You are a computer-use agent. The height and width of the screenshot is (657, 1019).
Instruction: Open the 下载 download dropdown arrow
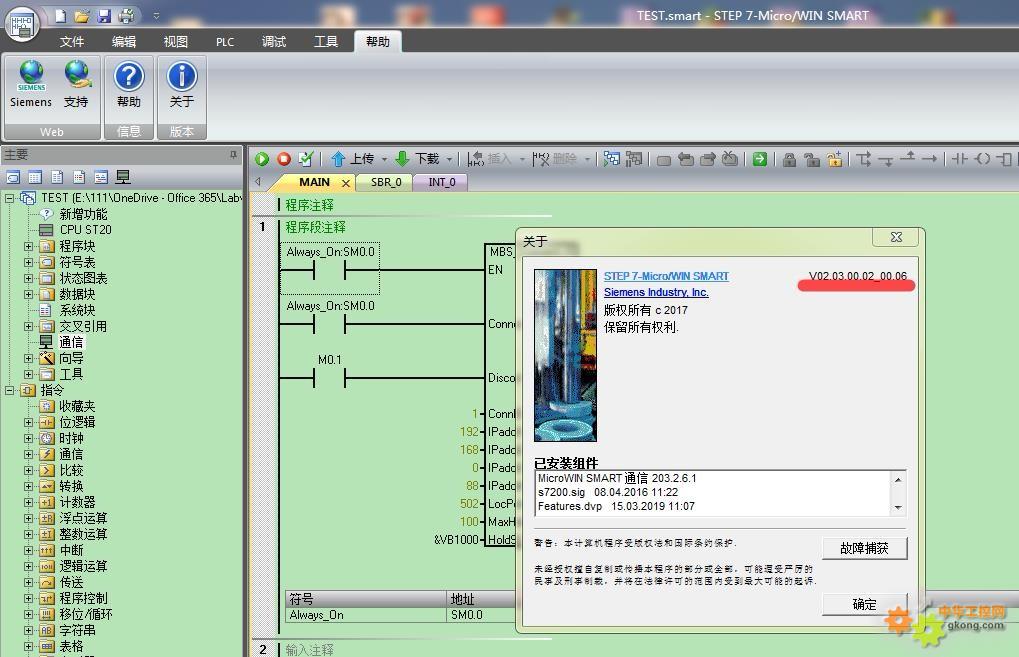(x=449, y=160)
